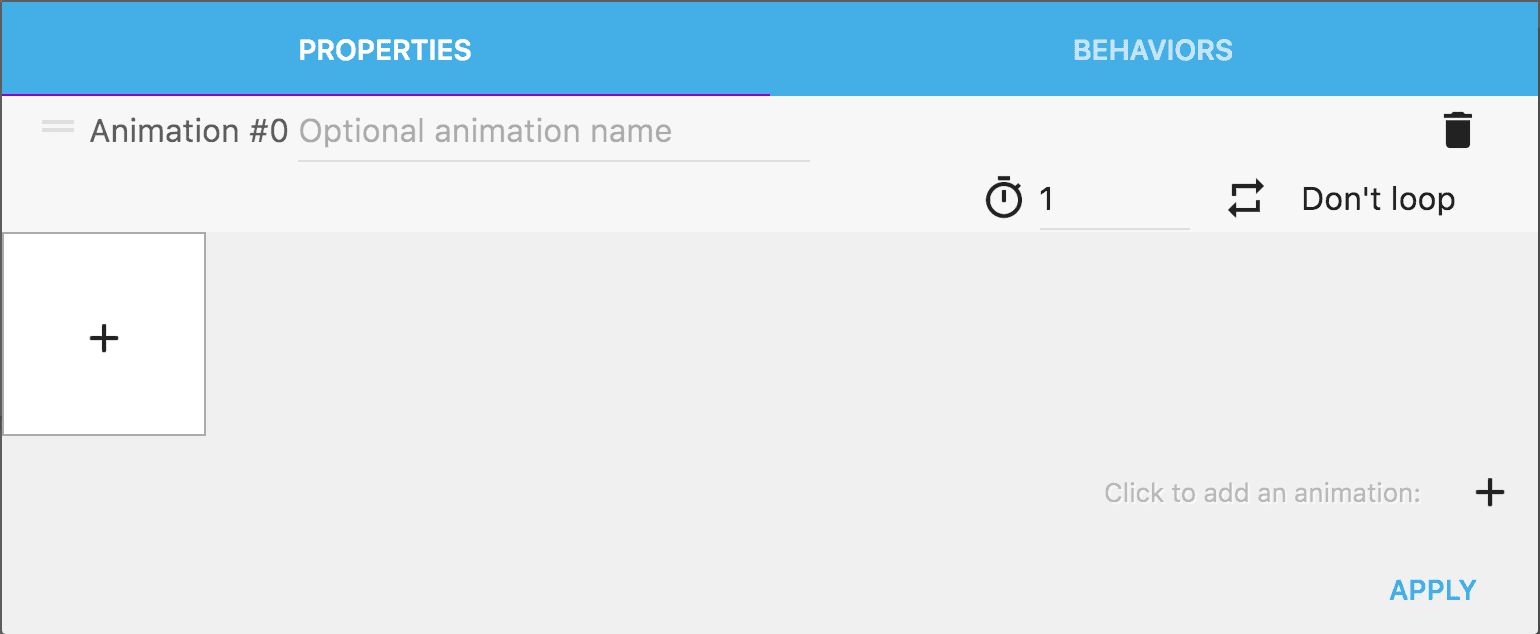Click the purple indicator under the Properties tab
This screenshot has height=634, width=1540.
(385, 94)
